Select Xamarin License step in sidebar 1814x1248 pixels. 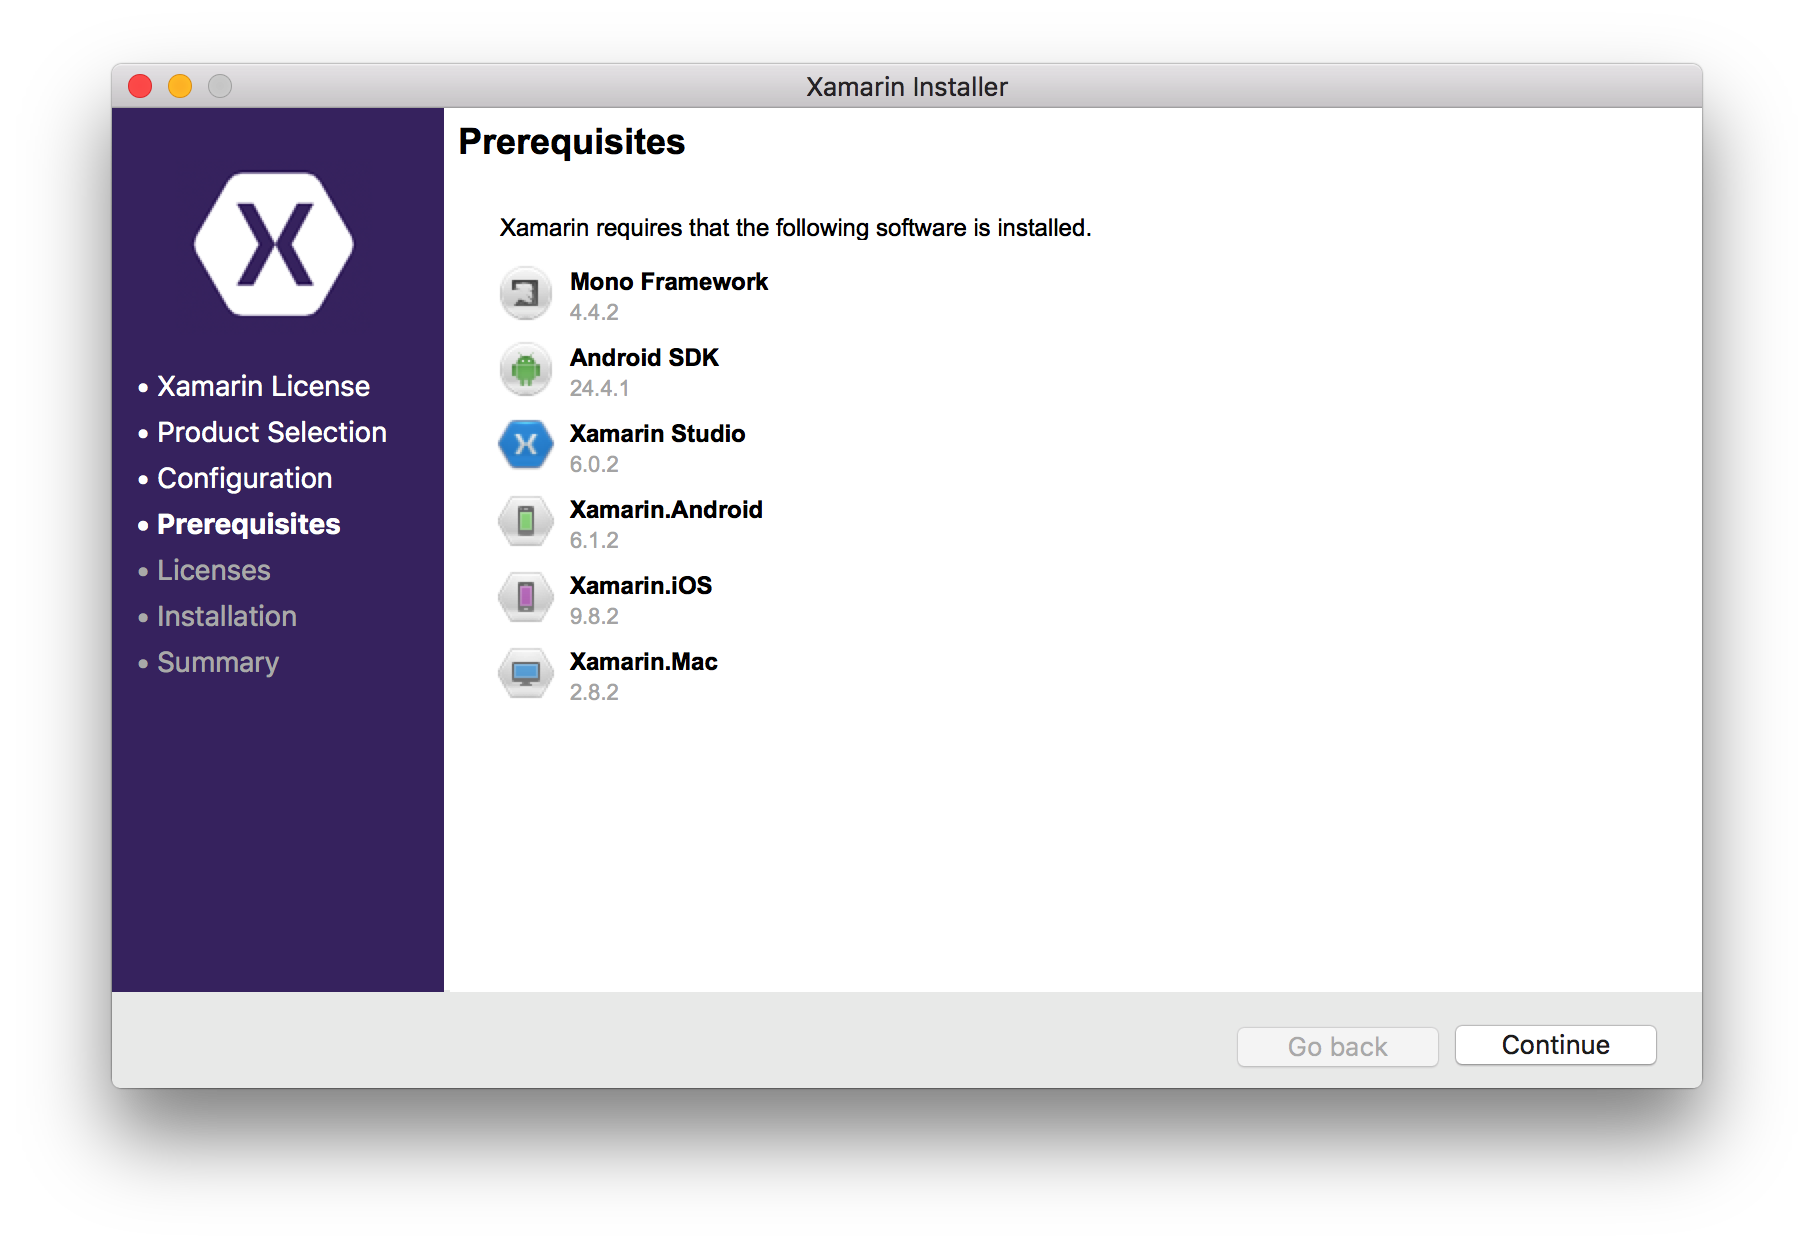point(263,386)
